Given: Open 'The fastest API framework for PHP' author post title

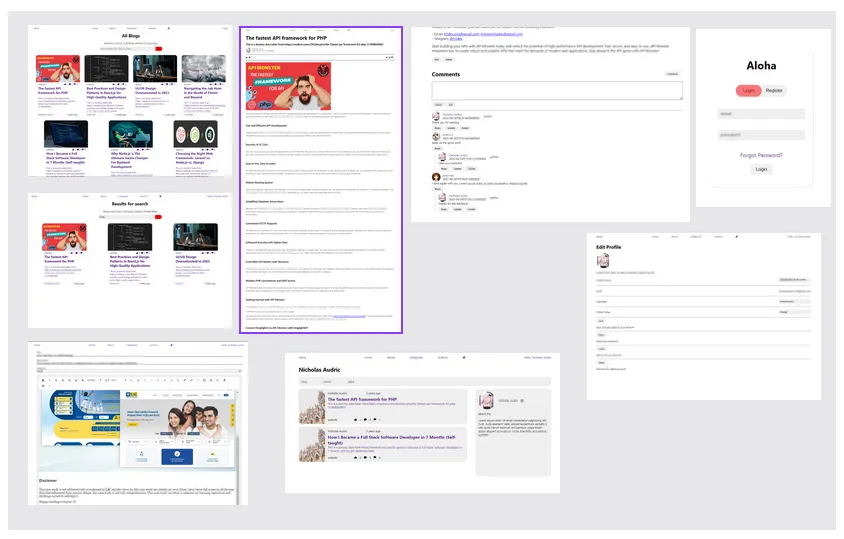Looking at the screenshot, I should pos(362,400).
